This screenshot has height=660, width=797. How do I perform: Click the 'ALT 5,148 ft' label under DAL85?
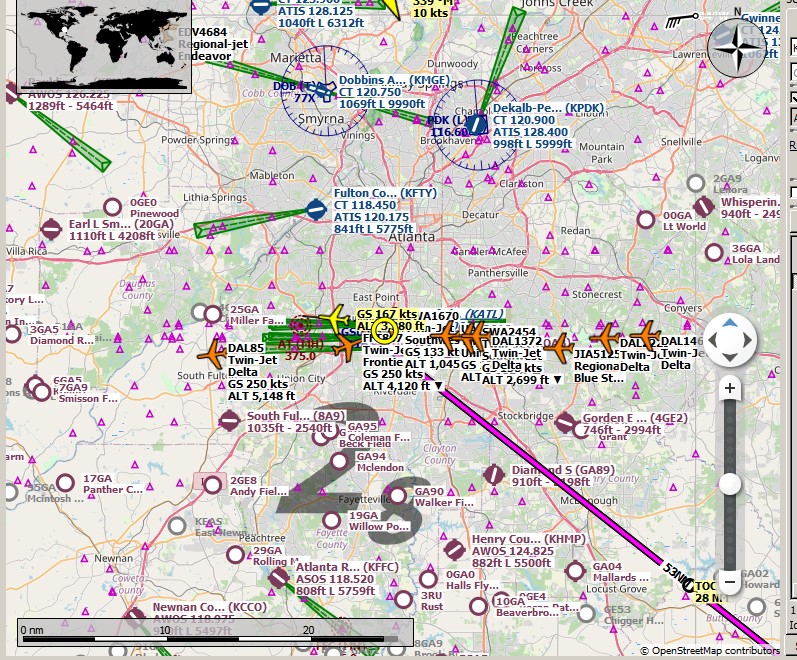coord(261,396)
